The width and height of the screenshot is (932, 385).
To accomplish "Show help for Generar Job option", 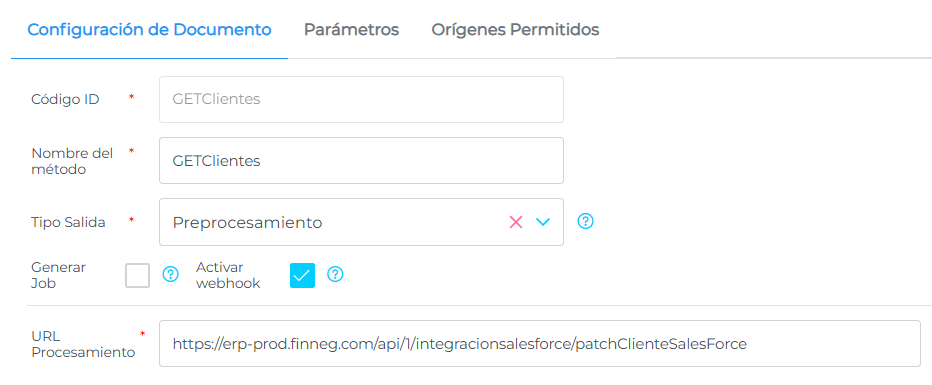I will (x=171, y=274).
